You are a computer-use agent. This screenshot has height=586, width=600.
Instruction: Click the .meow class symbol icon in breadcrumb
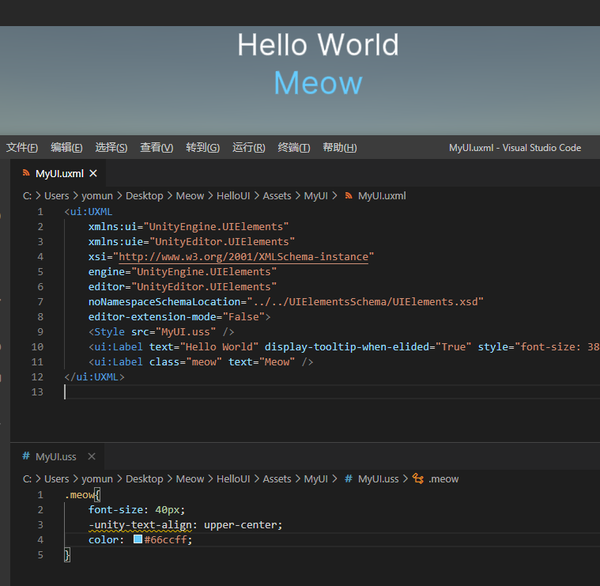tap(418, 479)
